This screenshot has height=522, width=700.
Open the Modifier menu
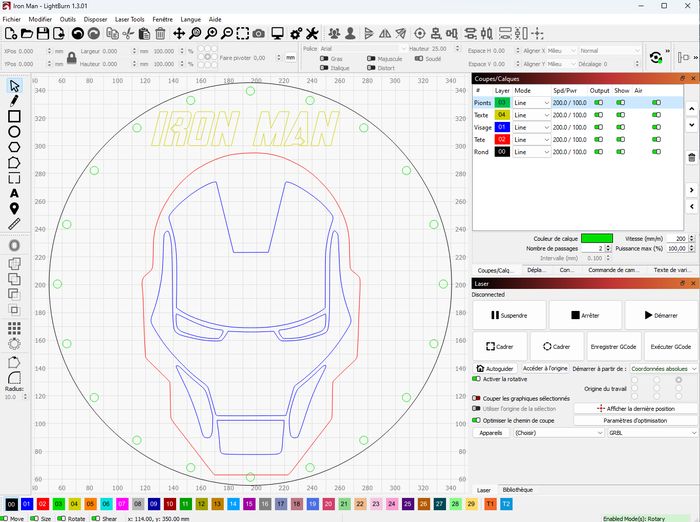40,19
